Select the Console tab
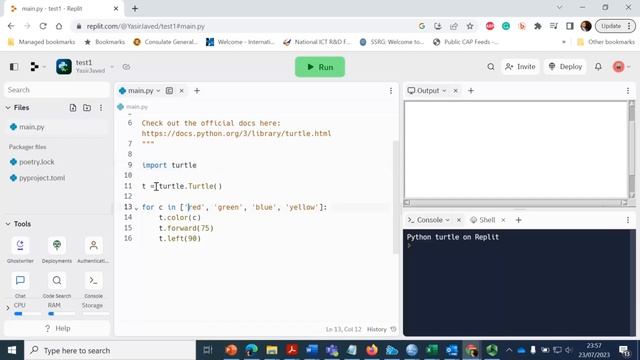This screenshot has width=640, height=360. pos(426,220)
